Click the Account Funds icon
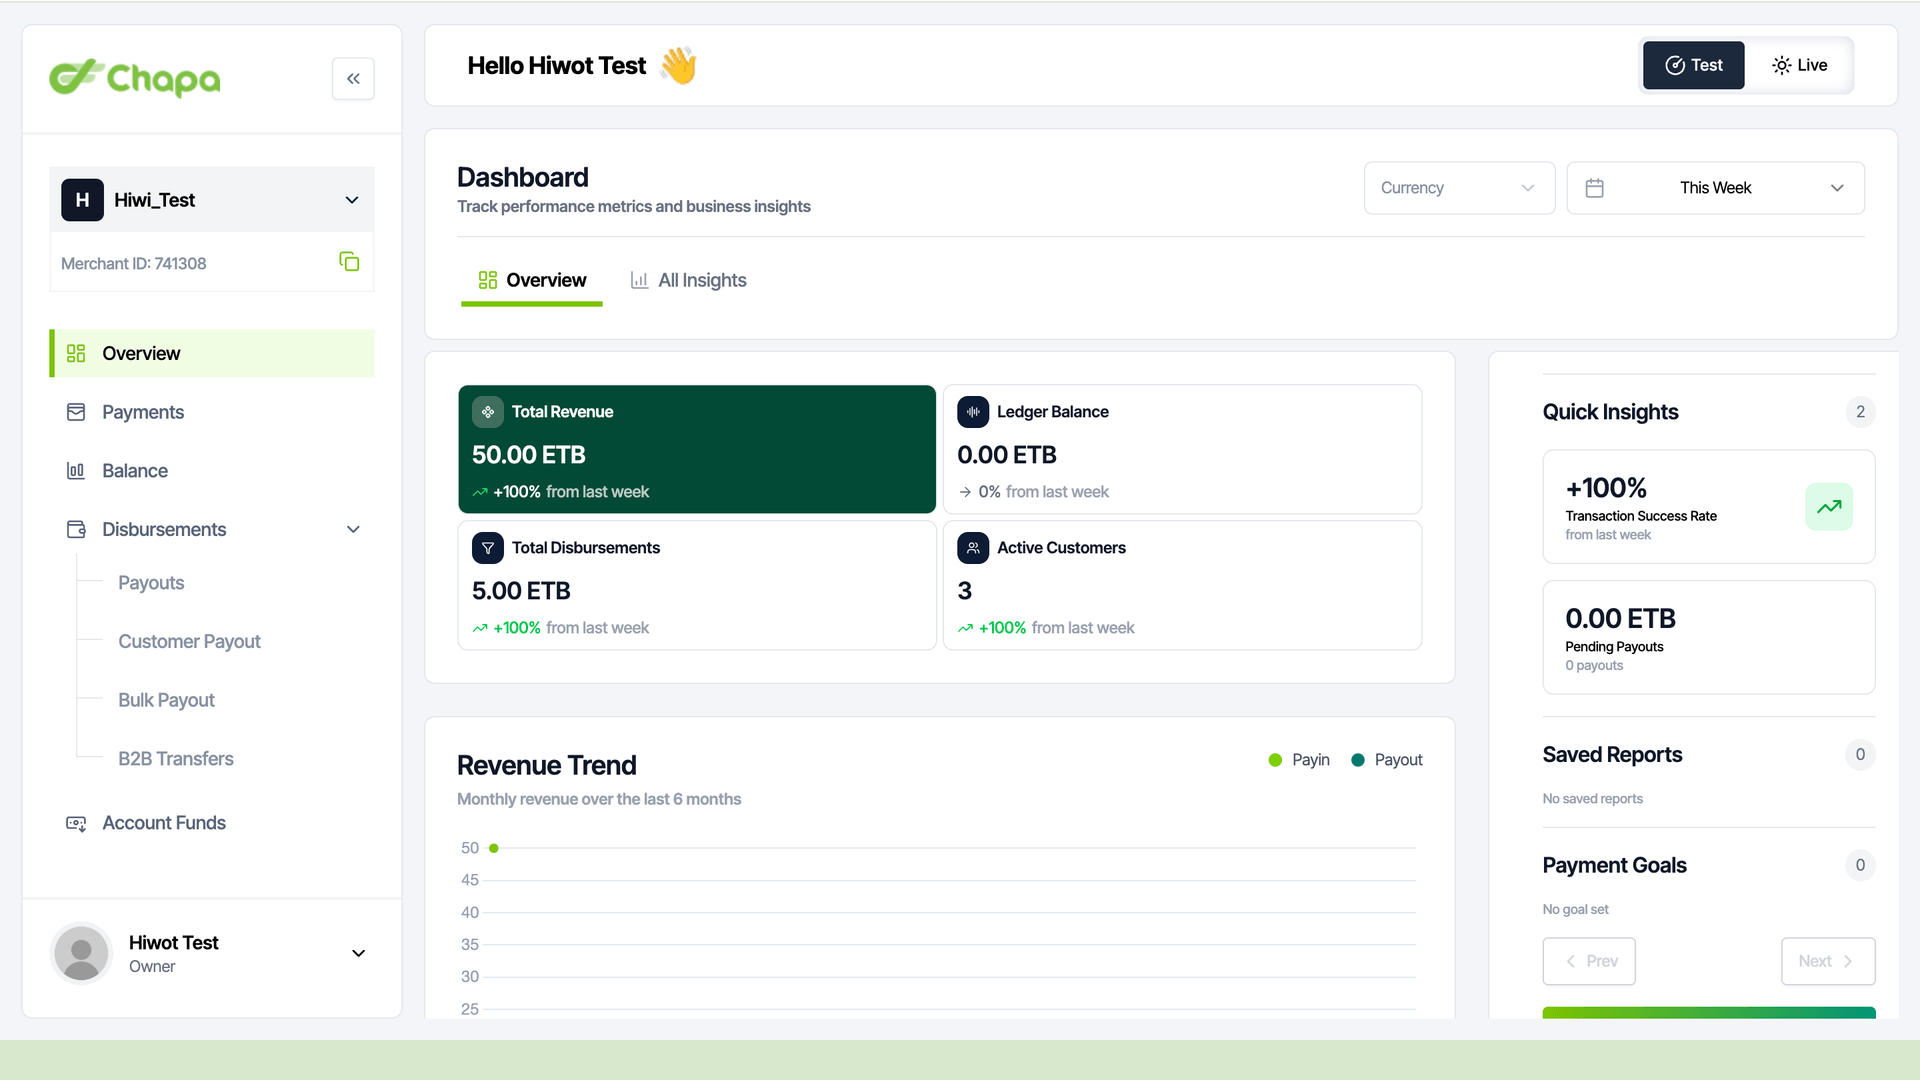This screenshot has width=1920, height=1080. click(76, 823)
